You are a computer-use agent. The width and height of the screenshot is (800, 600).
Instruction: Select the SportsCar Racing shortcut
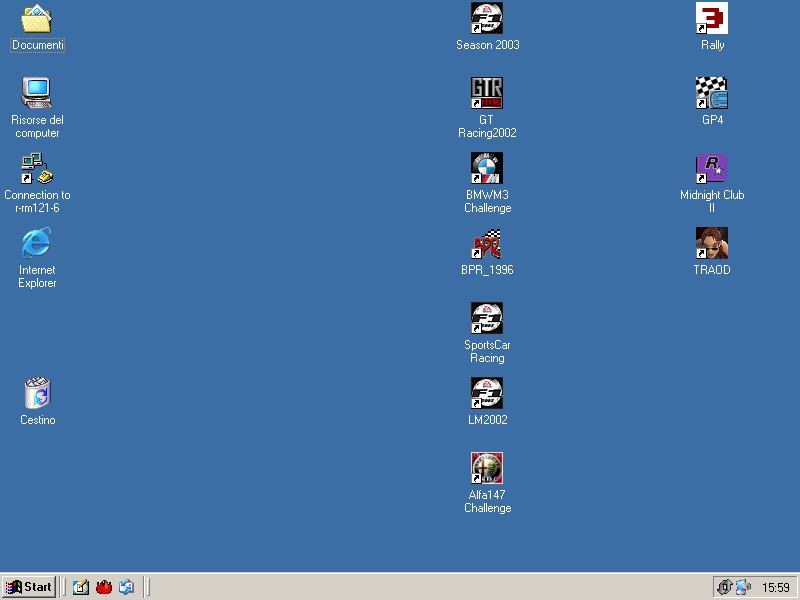coord(487,318)
